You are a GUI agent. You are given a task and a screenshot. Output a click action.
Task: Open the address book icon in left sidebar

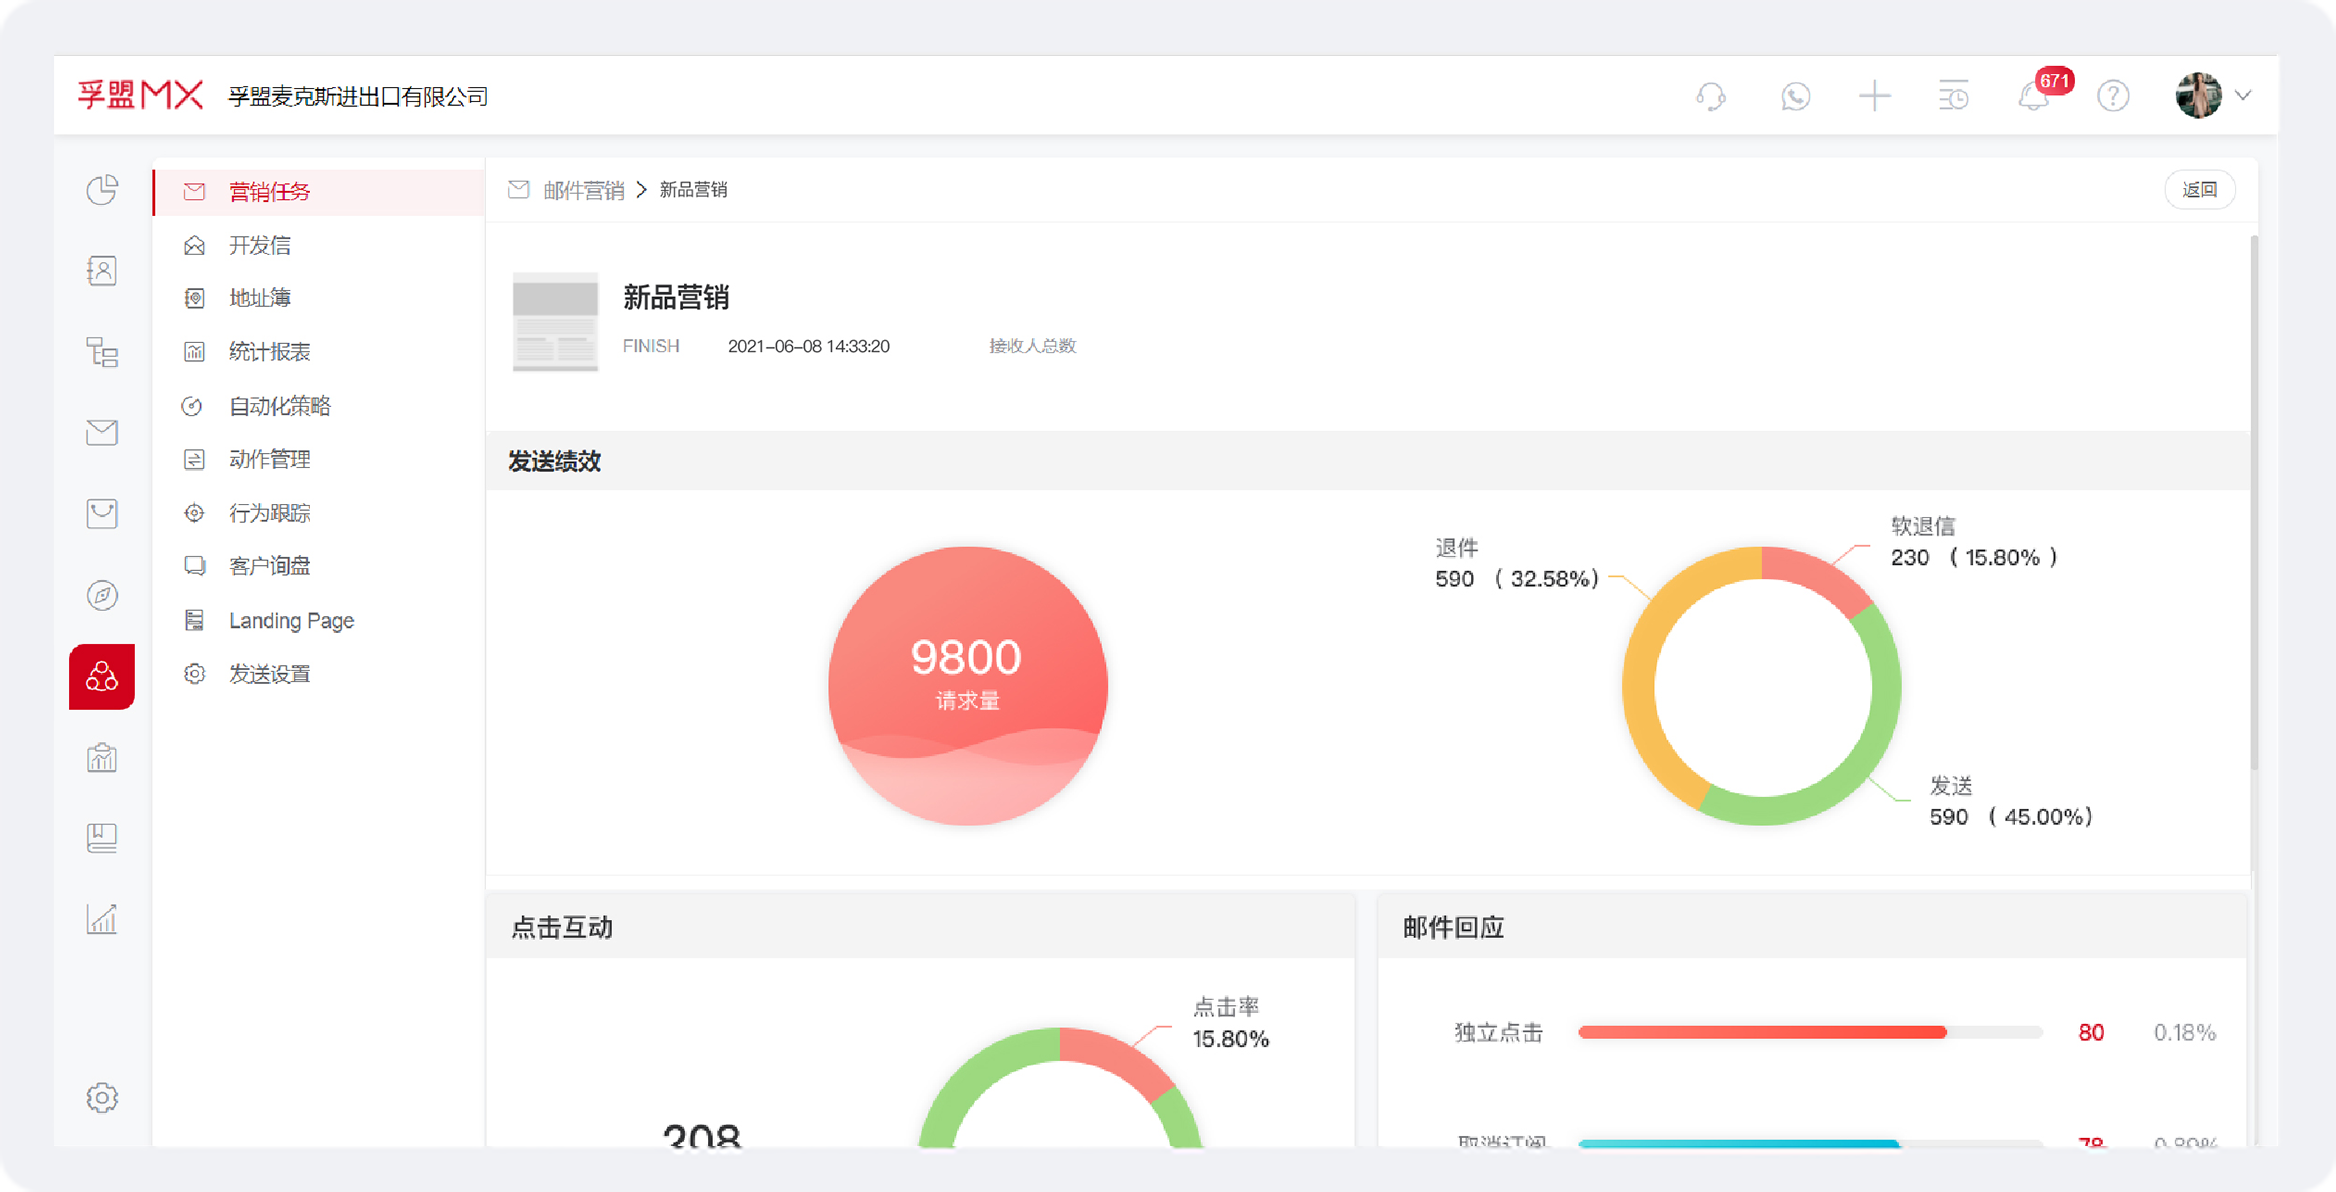pos(102,270)
